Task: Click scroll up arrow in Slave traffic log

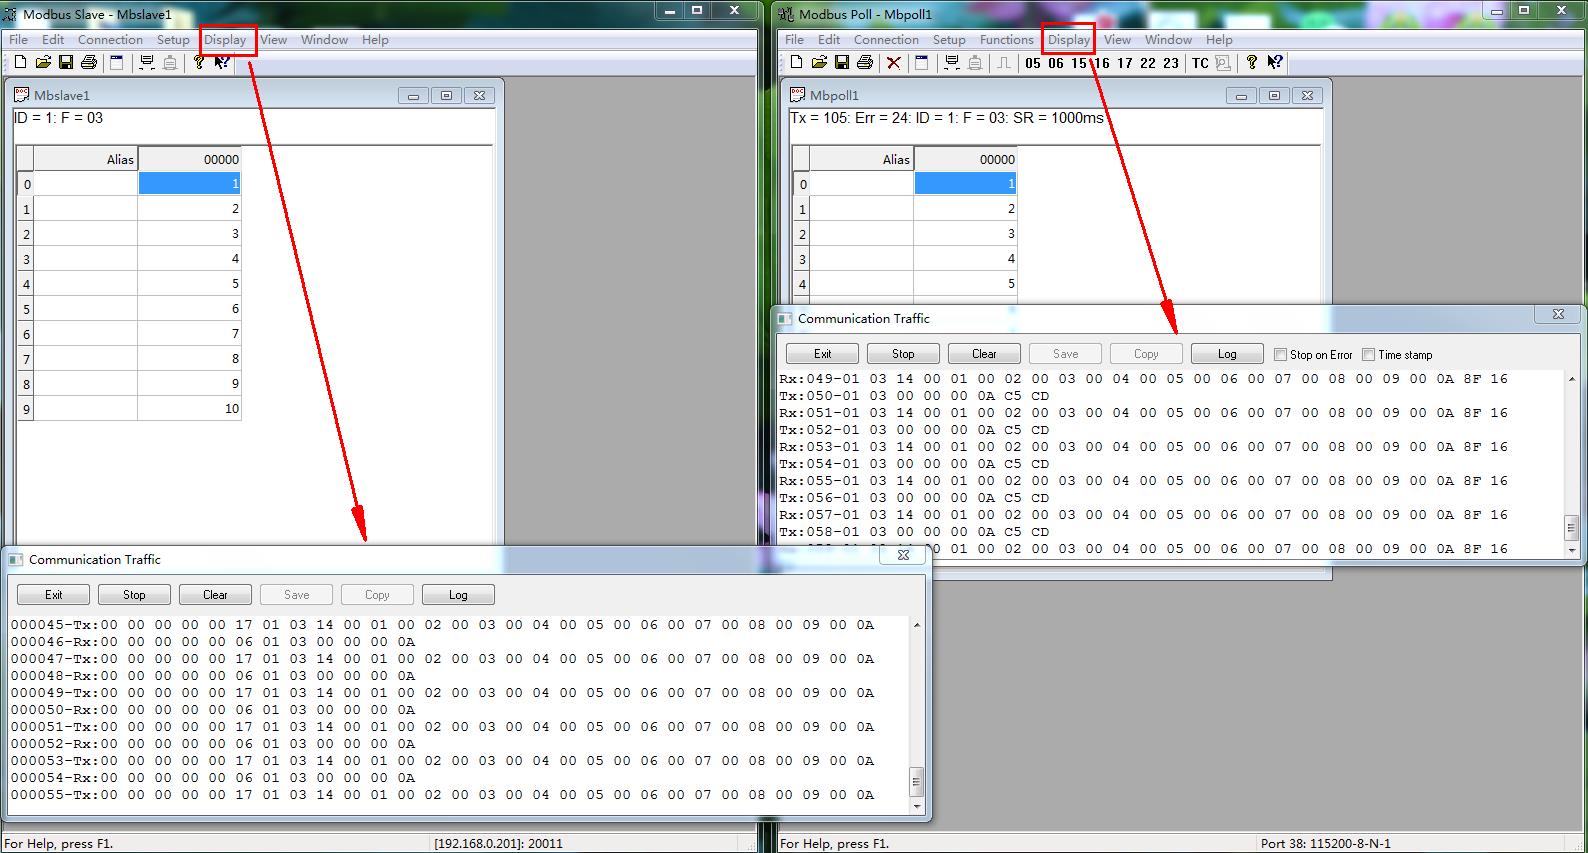Action: tap(917, 625)
